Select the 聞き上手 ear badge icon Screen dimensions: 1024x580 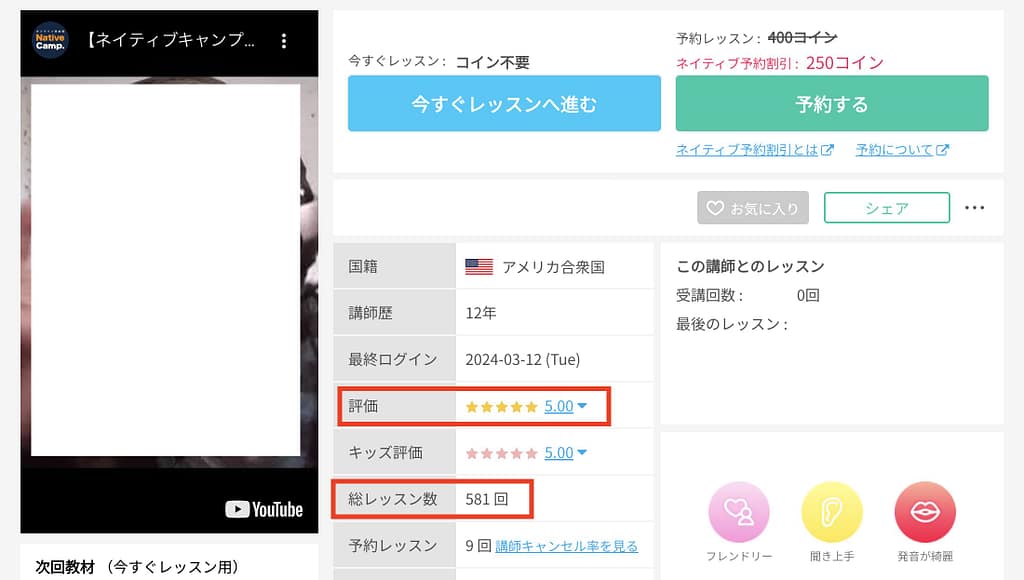click(x=832, y=513)
